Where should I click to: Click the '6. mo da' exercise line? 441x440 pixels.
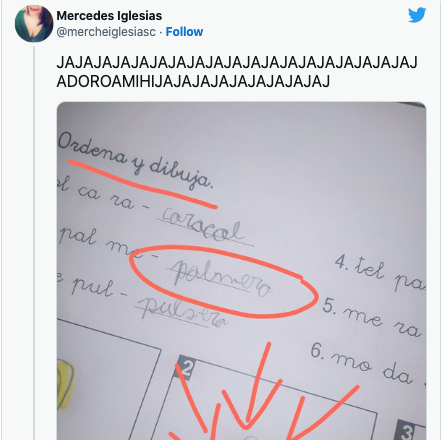click(x=365, y=363)
